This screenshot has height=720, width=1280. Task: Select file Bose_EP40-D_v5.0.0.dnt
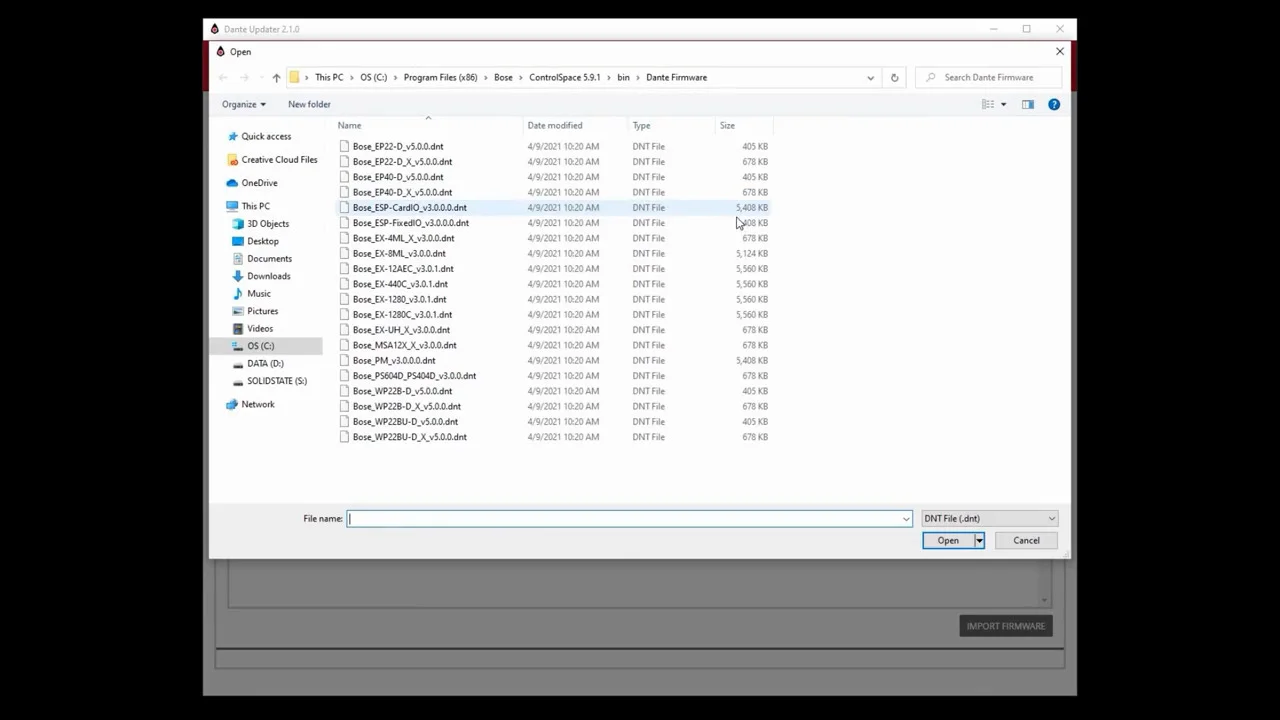pos(397,177)
